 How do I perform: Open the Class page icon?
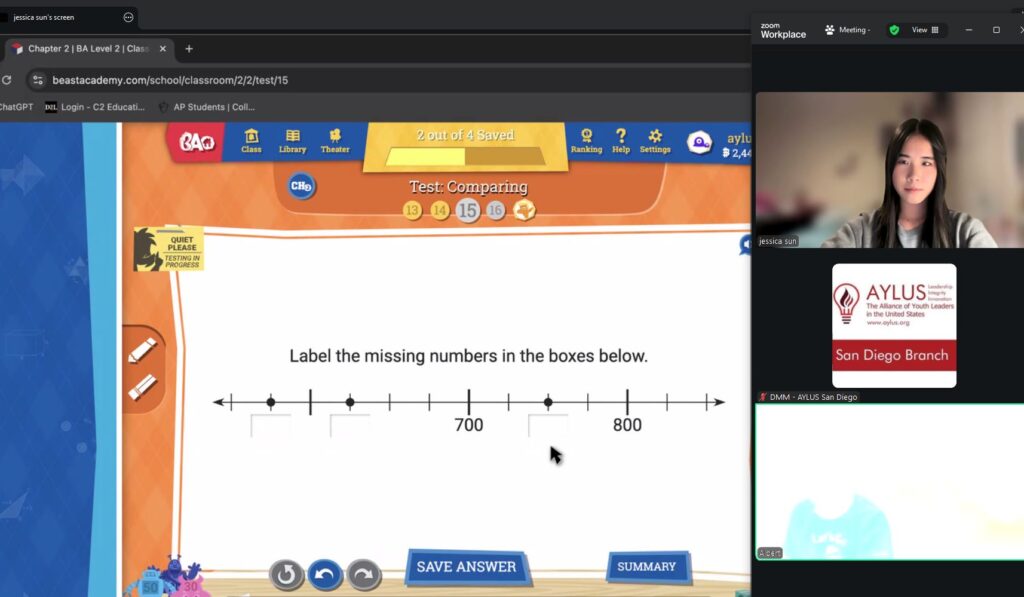tap(251, 141)
